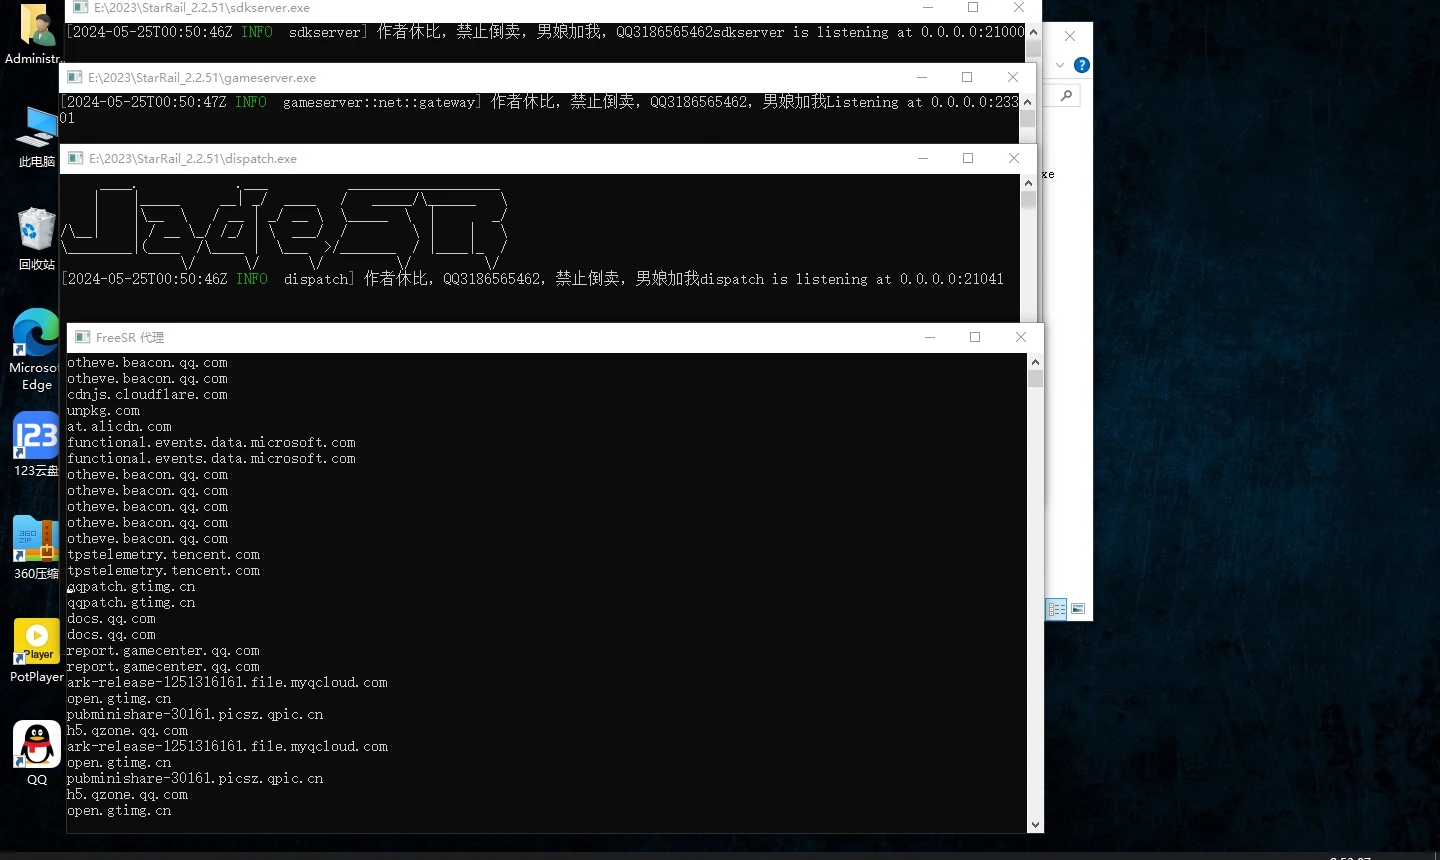
Task: Click the JadeSR ASCII banner in dispatch.exe
Action: [x=285, y=227]
